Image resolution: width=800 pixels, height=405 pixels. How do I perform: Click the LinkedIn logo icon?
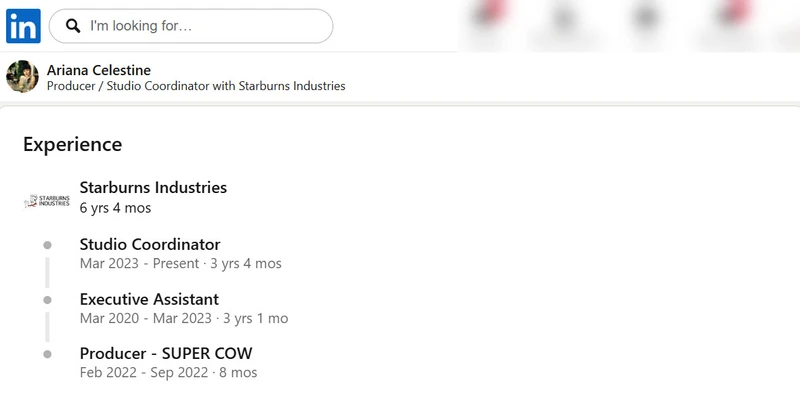[x=23, y=26]
